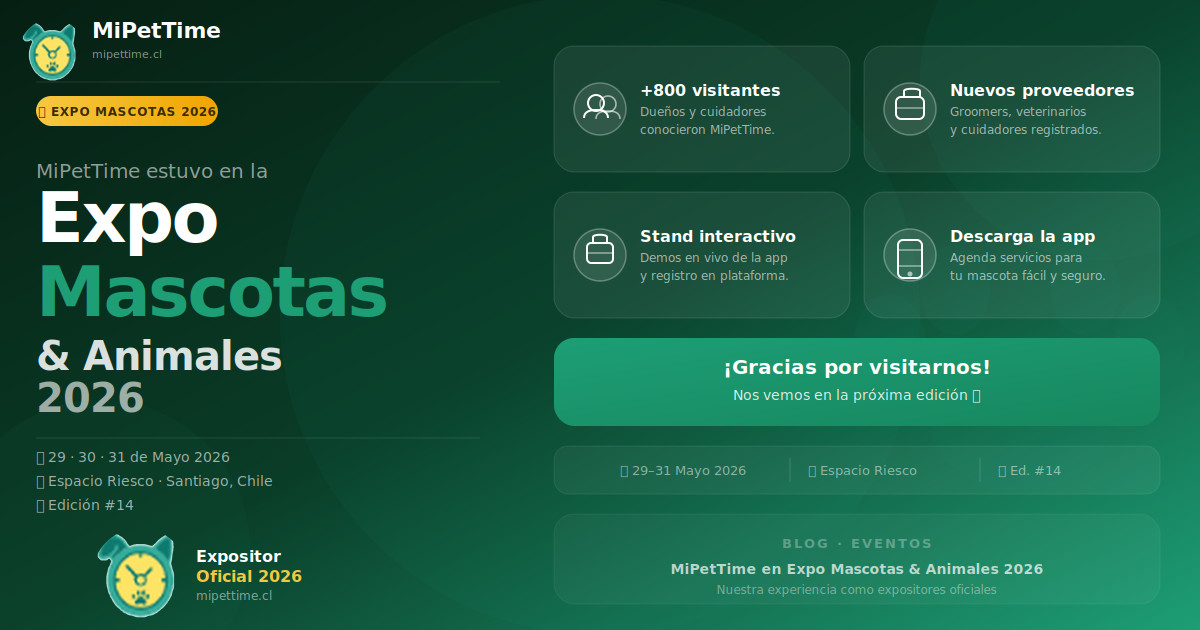The image size is (1200, 630).
Task: Open the +800 visitantes card
Action: click(702, 109)
